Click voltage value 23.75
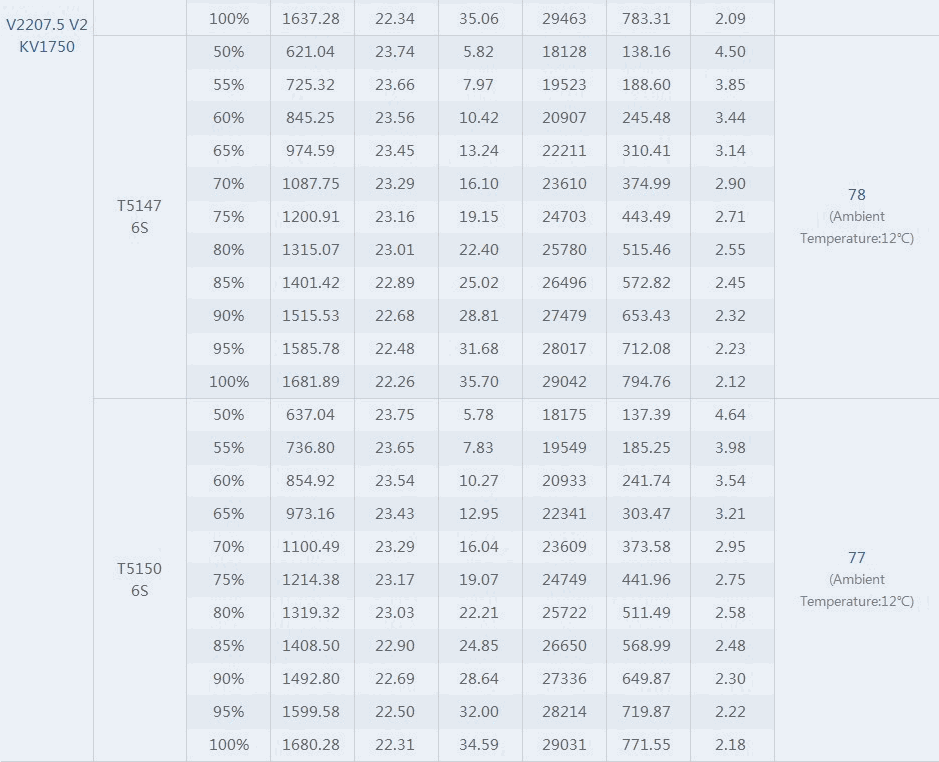 pos(395,415)
